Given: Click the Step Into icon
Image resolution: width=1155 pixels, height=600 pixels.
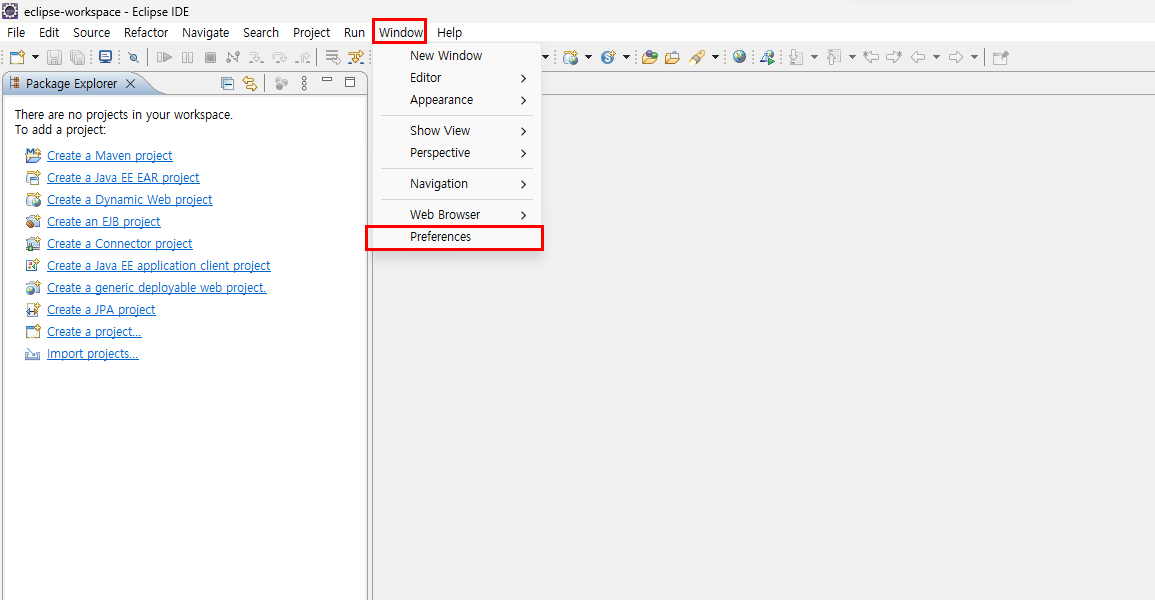Looking at the screenshot, I should click(256, 57).
